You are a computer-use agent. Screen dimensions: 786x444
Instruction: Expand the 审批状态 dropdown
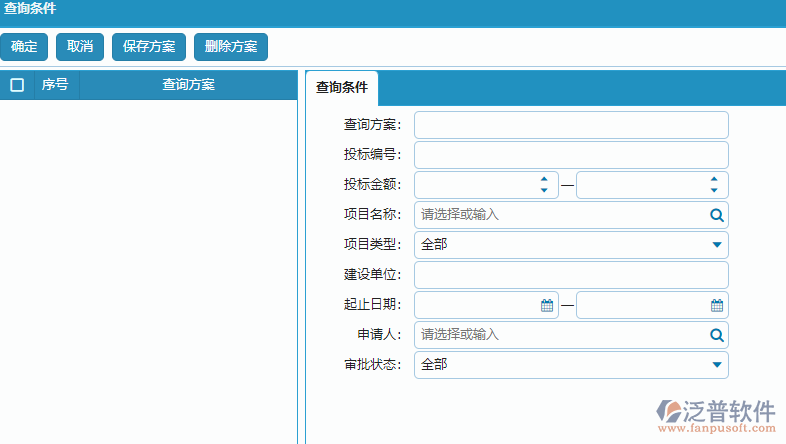(x=716, y=365)
